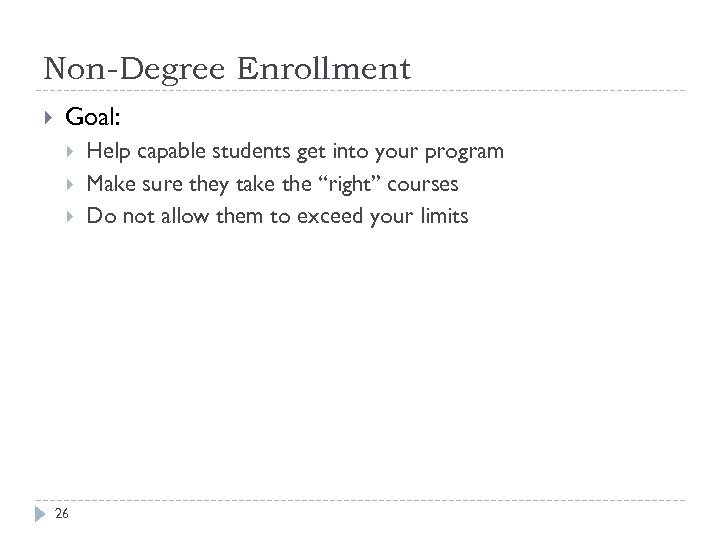This screenshot has height=540, width=720.
Task: Click the triangle marker beside slide number 26
Action: [41, 514]
